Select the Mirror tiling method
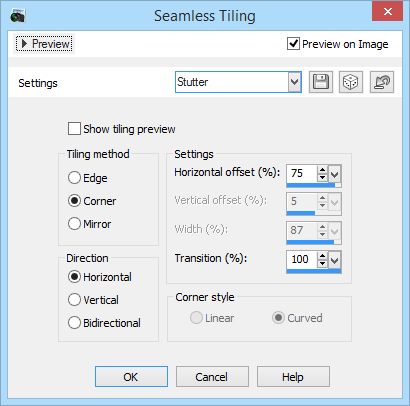410x406 pixels. tap(74, 224)
